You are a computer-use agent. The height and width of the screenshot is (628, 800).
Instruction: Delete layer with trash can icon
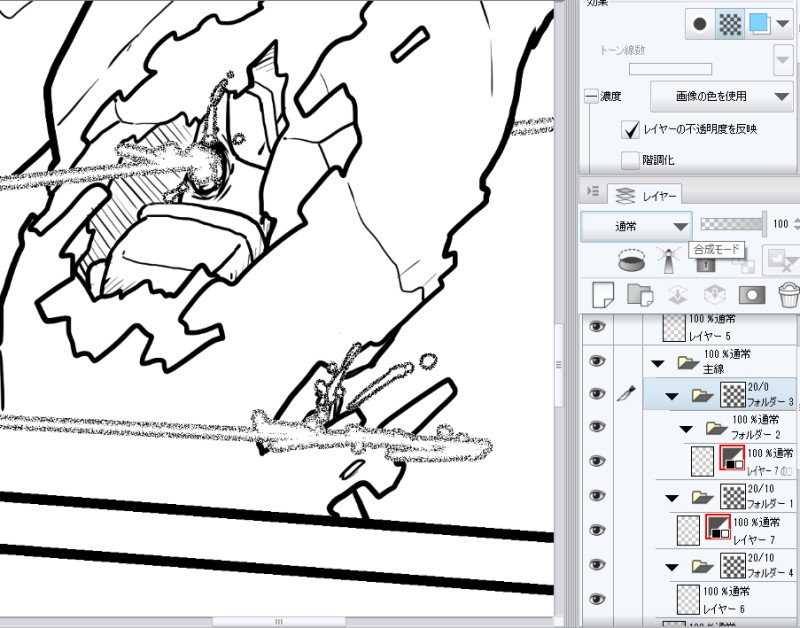(789, 295)
